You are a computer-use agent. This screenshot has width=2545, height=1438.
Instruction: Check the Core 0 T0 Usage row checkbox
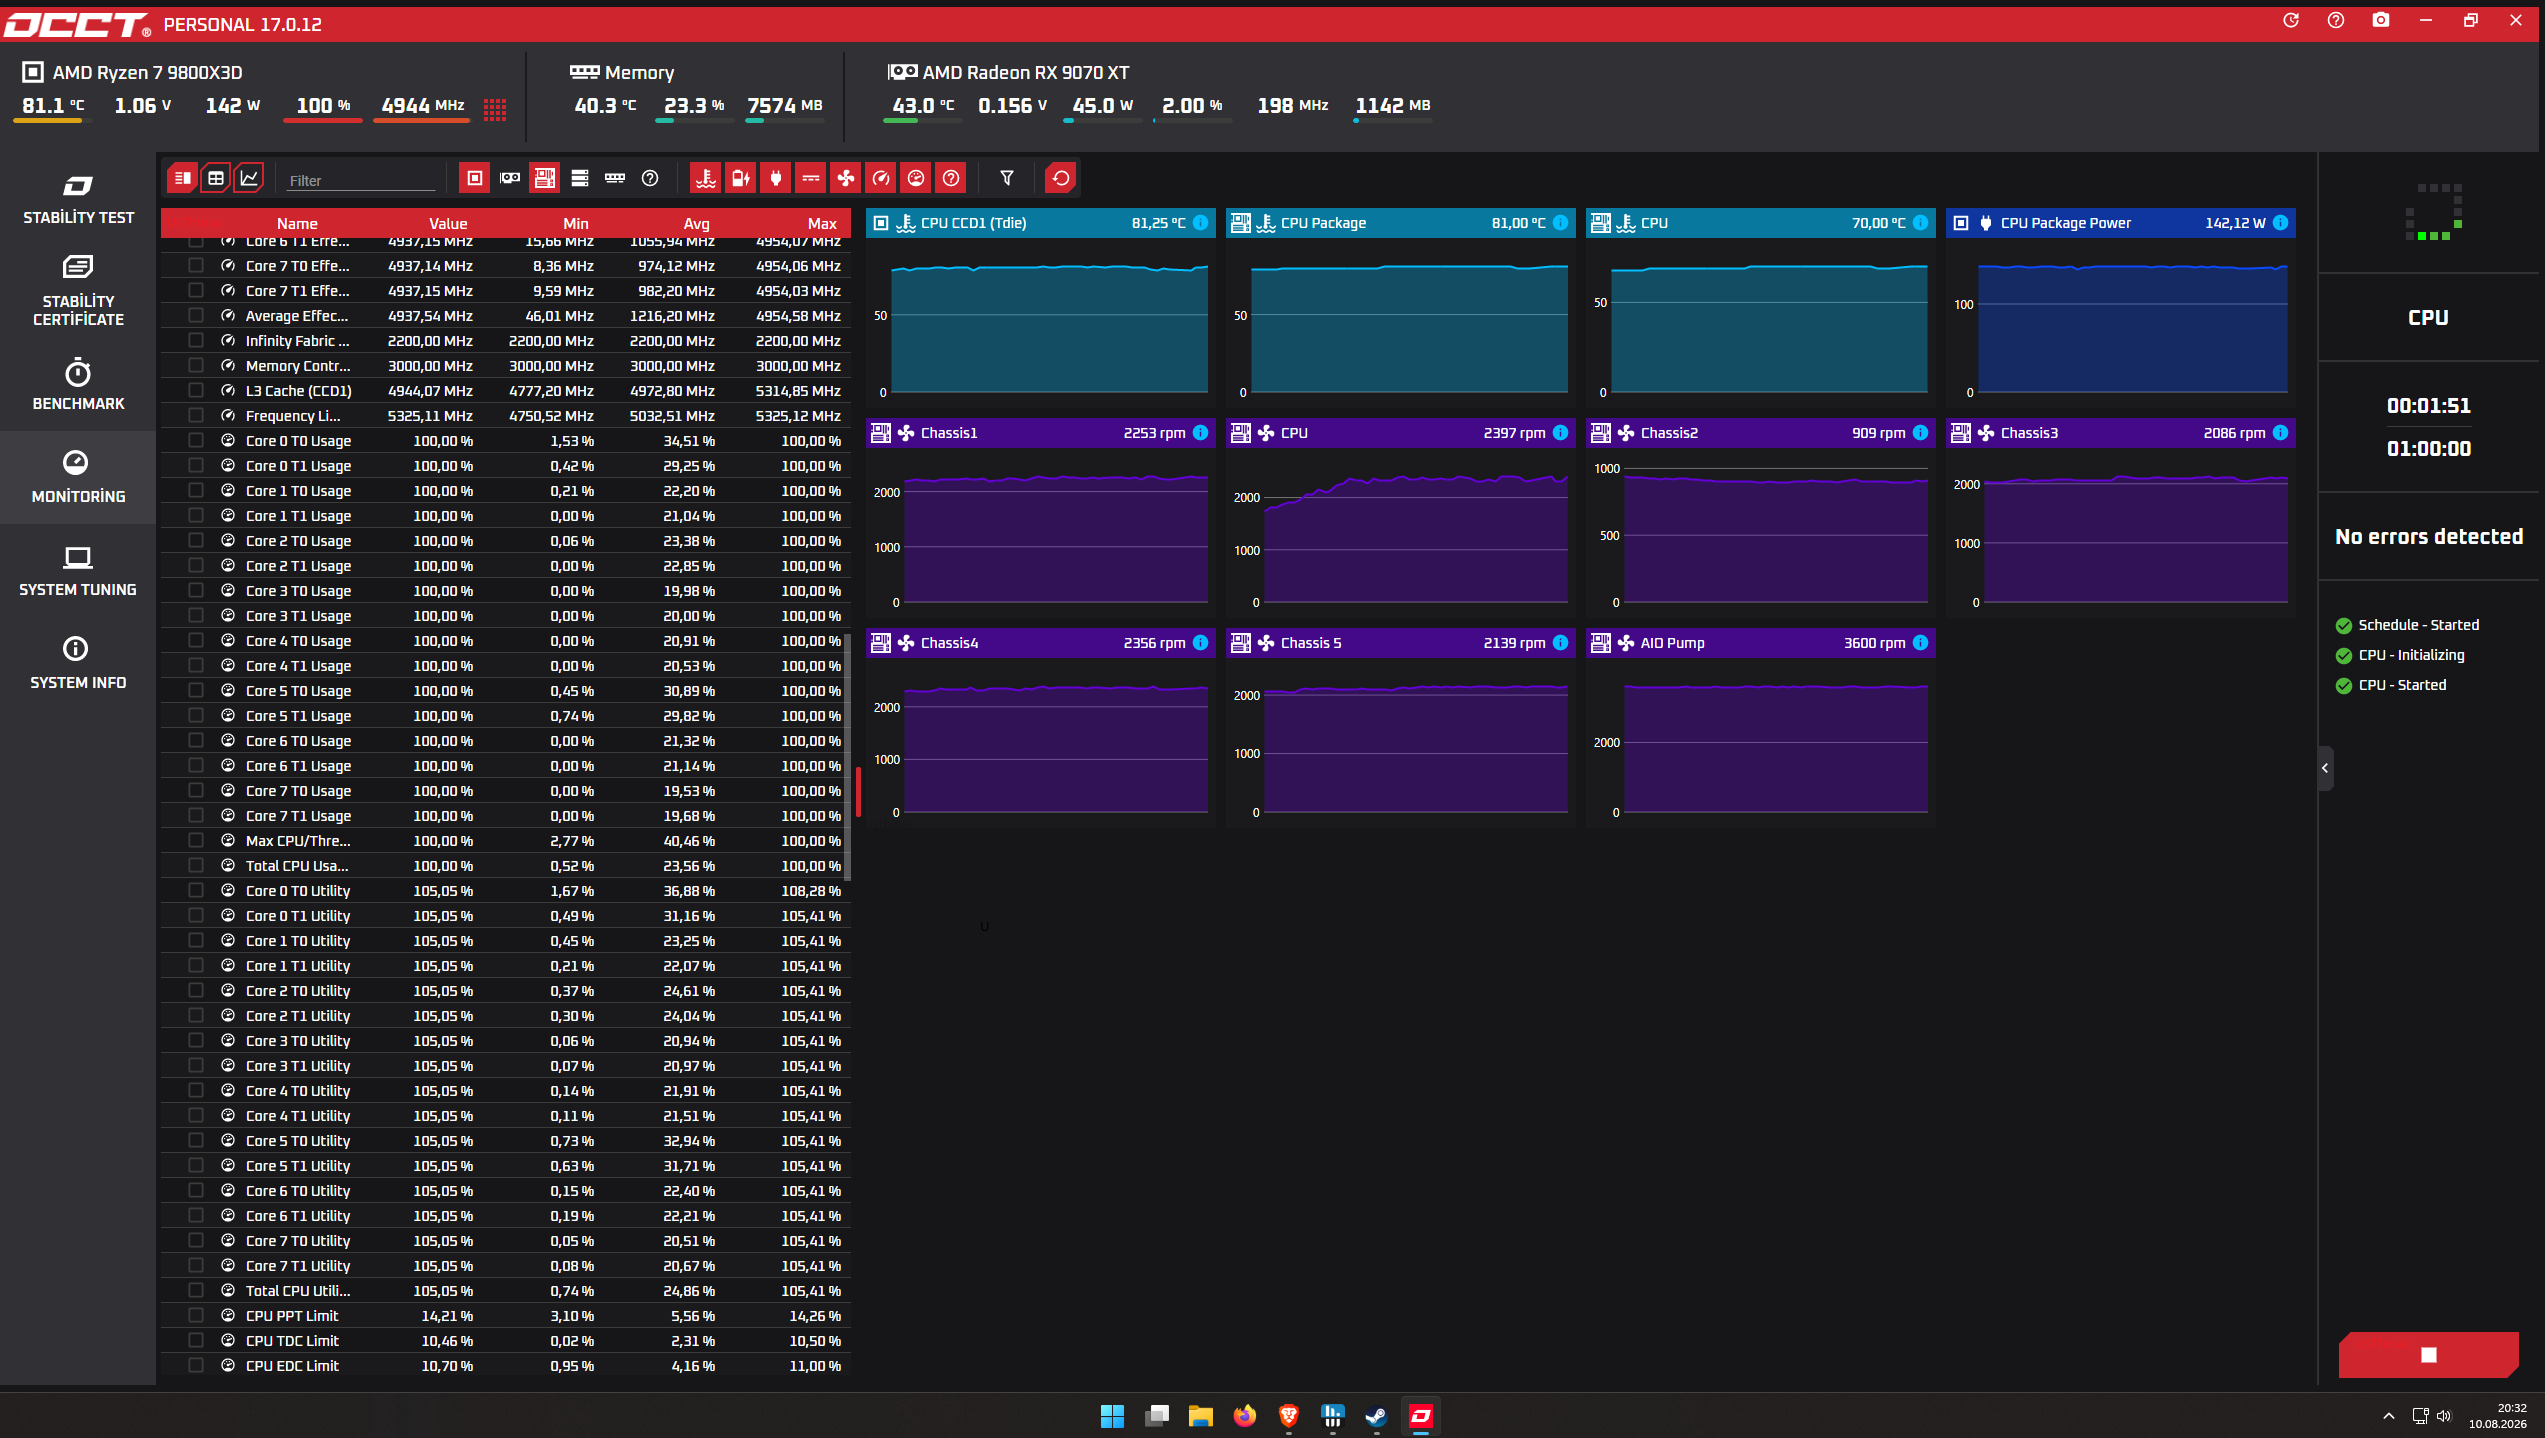[196, 441]
